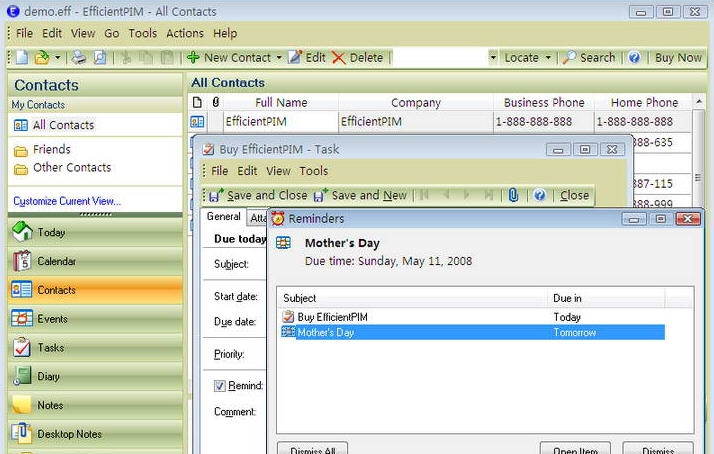Open the Calendar section in sidebar
Viewport: 714px width, 454px height.
(95, 261)
